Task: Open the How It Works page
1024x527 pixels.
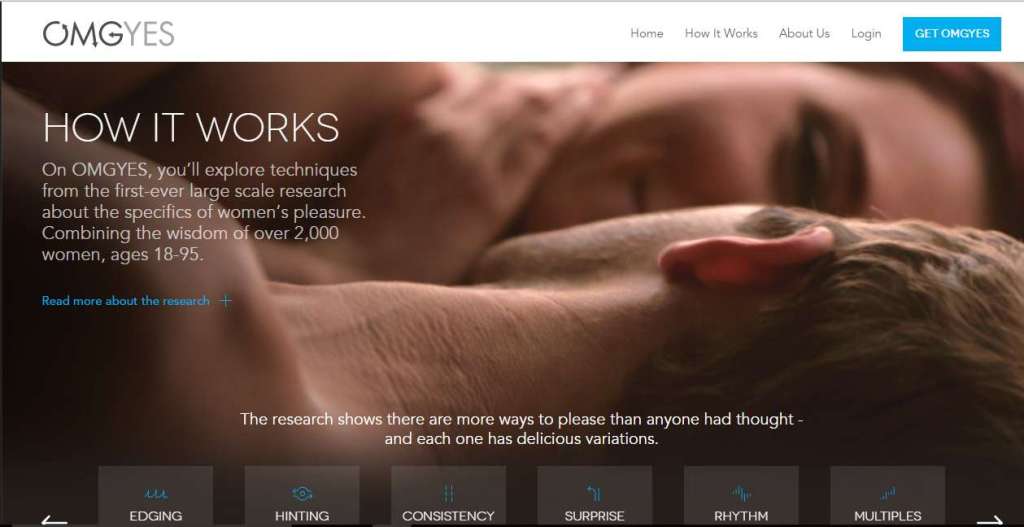Action: (x=721, y=33)
